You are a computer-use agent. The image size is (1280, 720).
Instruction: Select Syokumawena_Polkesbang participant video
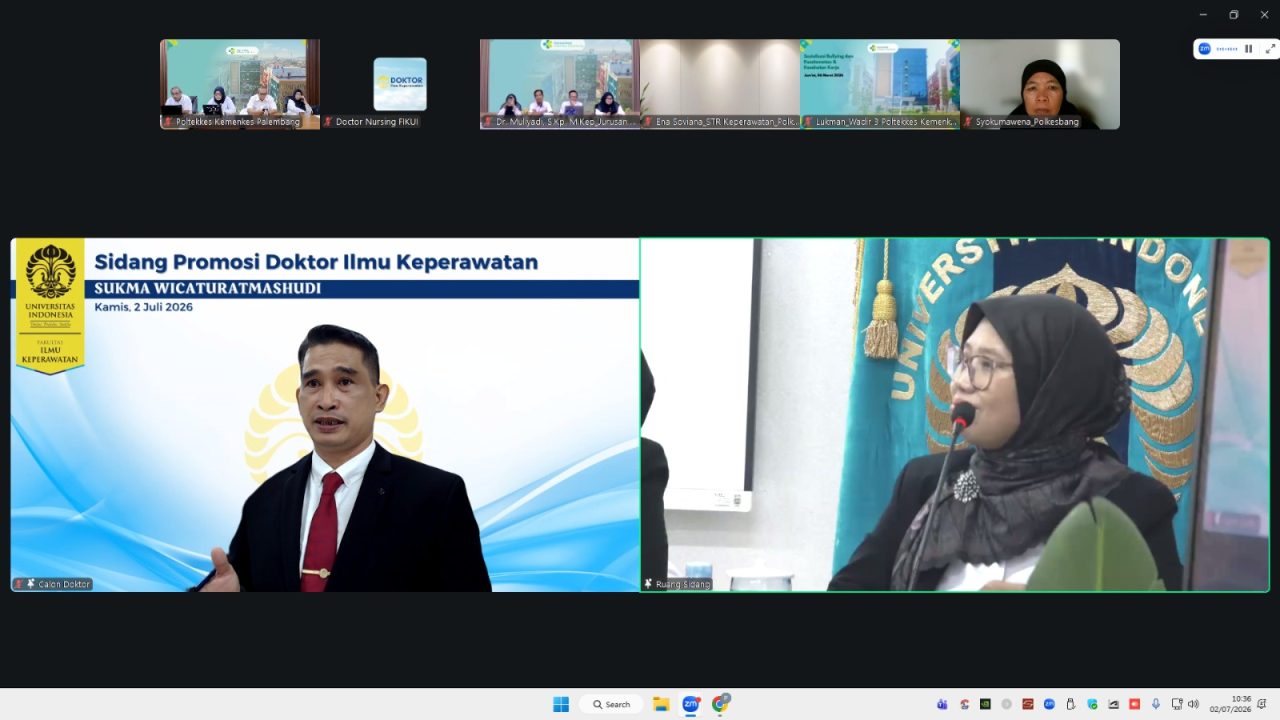[x=1040, y=84]
